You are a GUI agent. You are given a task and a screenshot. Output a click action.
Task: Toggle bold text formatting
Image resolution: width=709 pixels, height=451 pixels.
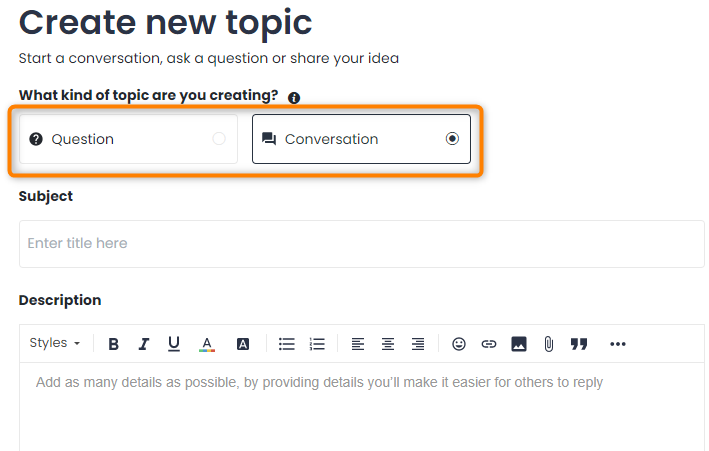(x=113, y=344)
